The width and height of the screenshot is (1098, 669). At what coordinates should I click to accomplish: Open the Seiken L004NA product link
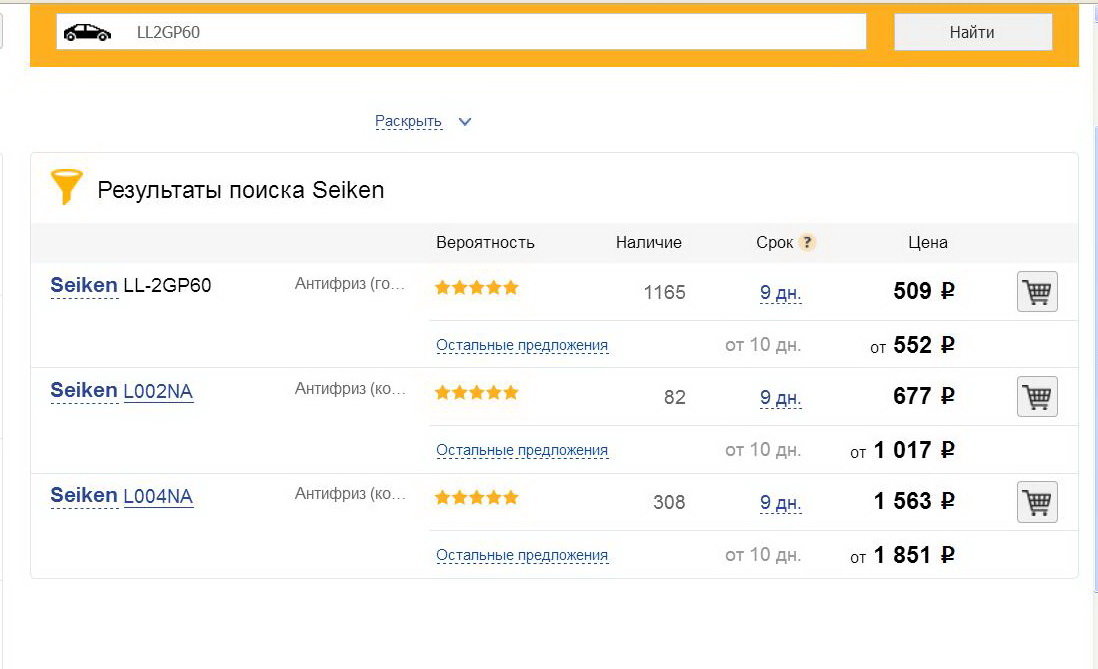tap(158, 496)
